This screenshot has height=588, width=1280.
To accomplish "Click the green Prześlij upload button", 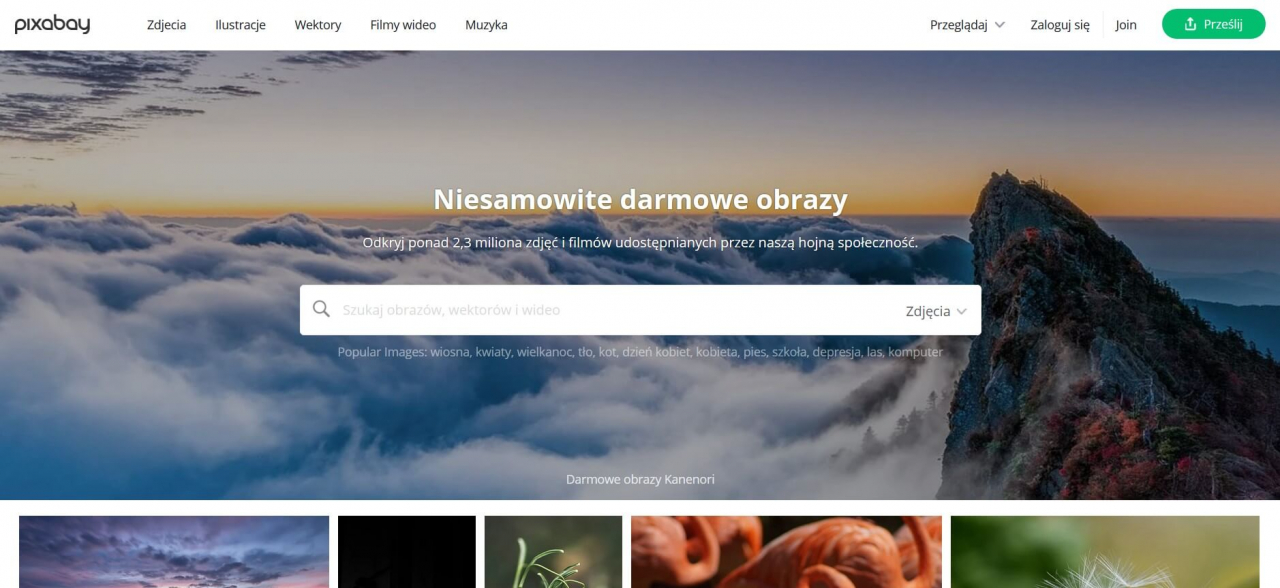I will point(1213,25).
